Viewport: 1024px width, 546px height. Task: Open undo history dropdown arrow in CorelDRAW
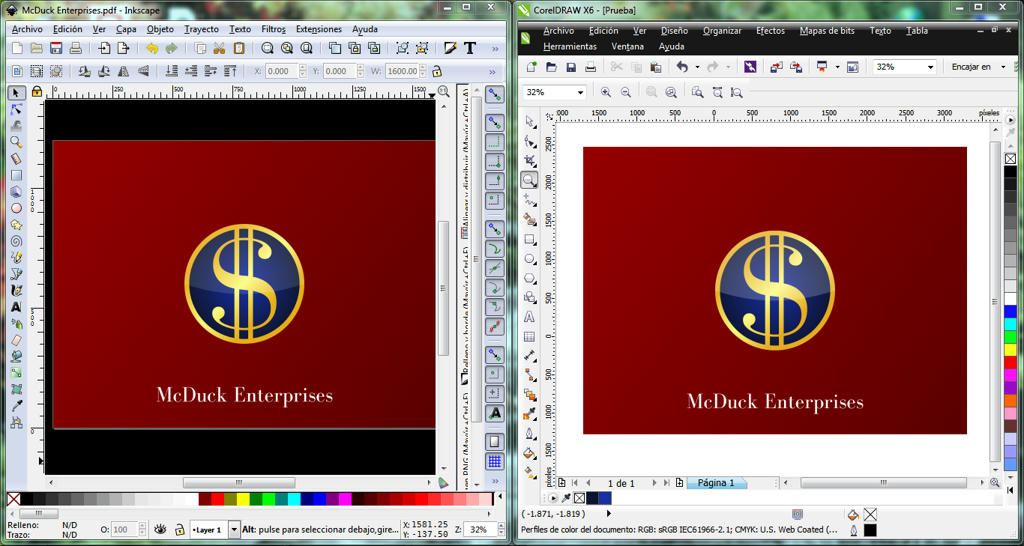697,67
